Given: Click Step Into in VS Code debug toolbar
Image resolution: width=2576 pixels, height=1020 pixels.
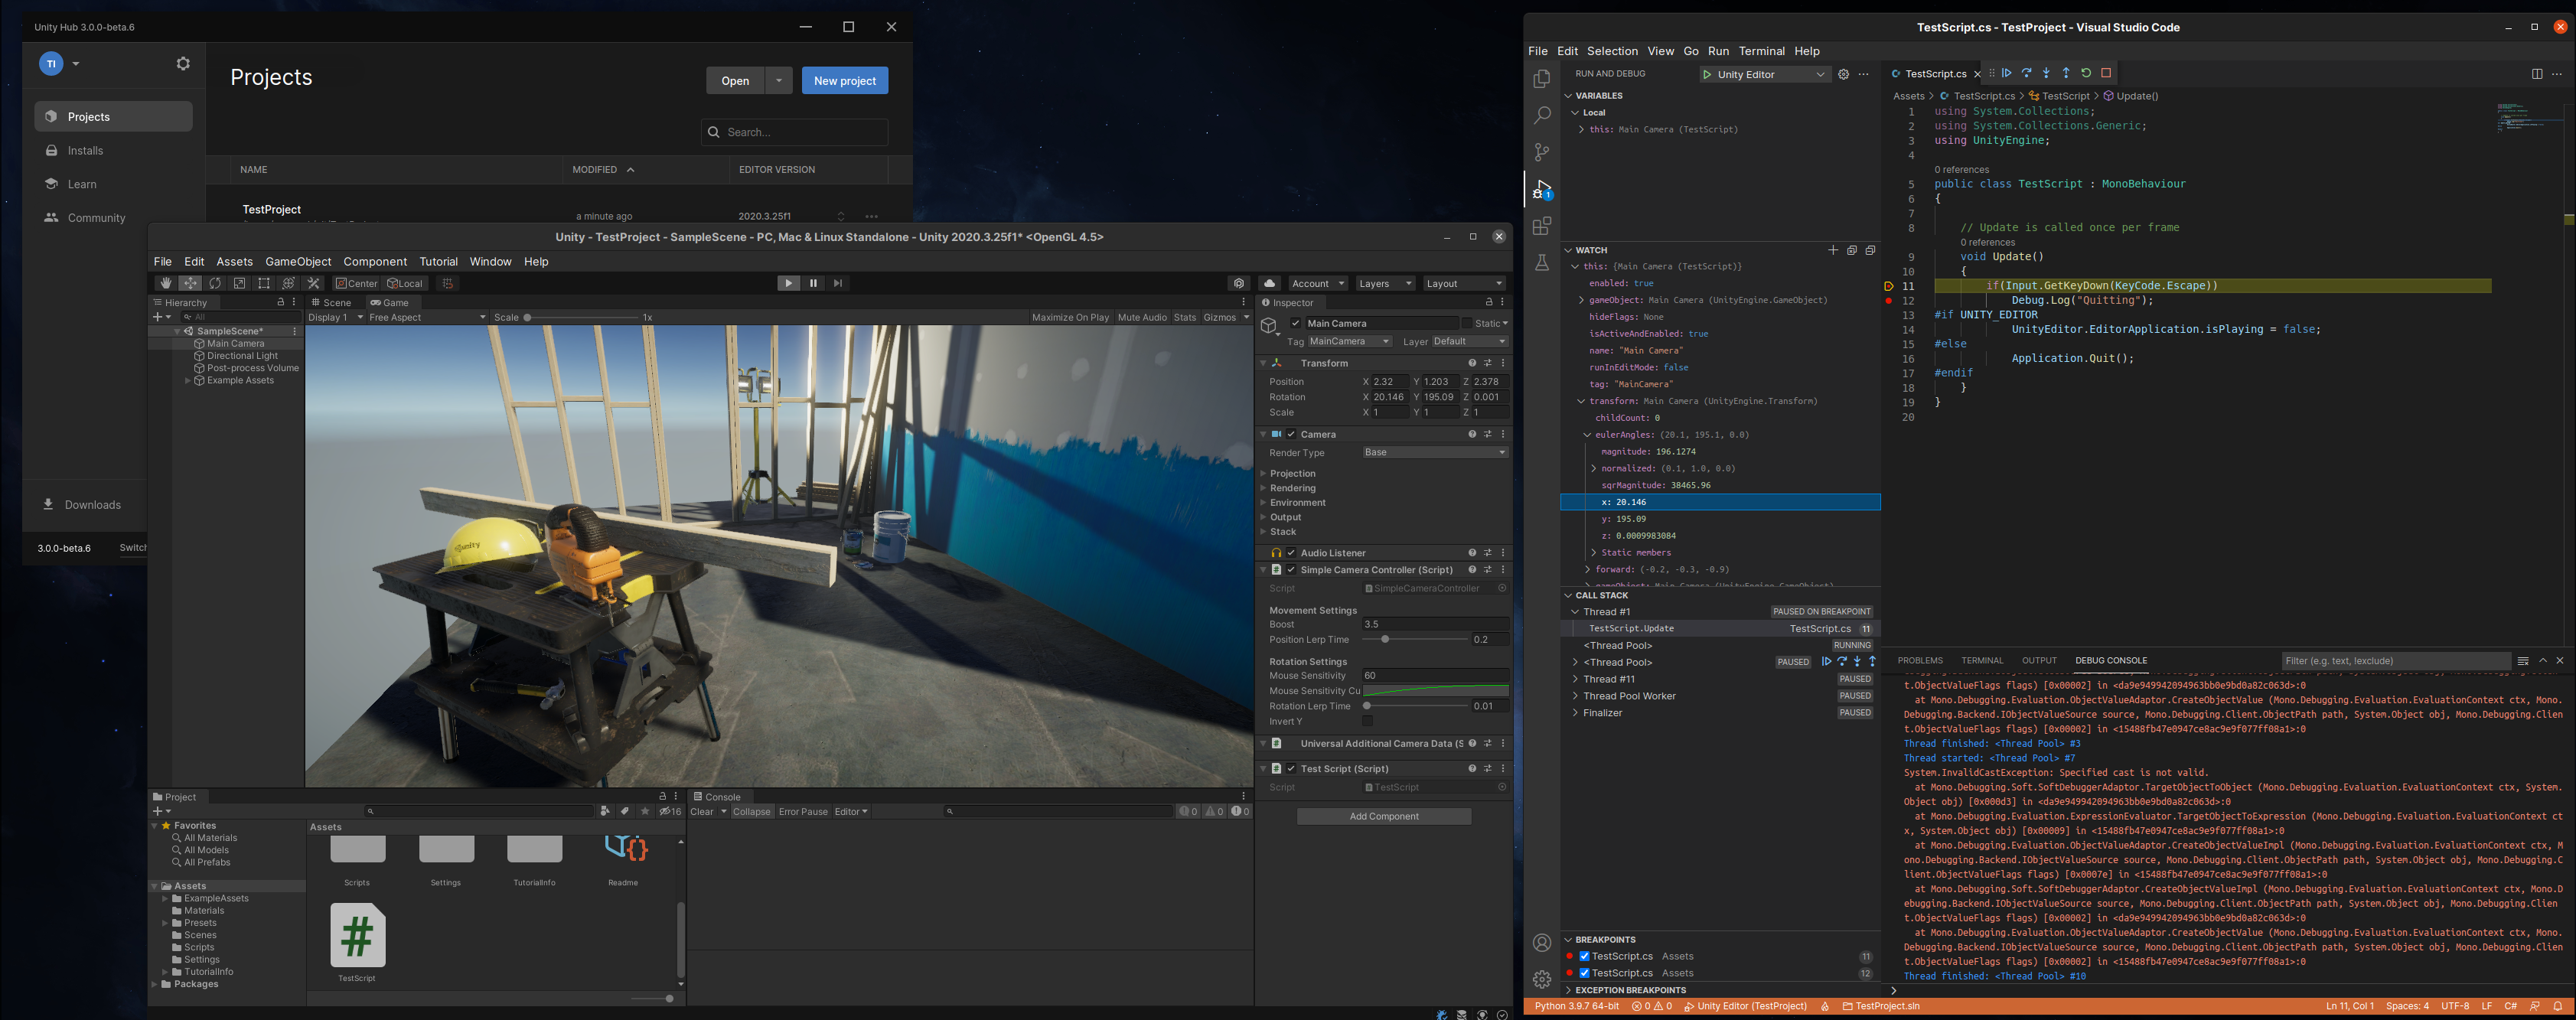Looking at the screenshot, I should click(x=2046, y=73).
